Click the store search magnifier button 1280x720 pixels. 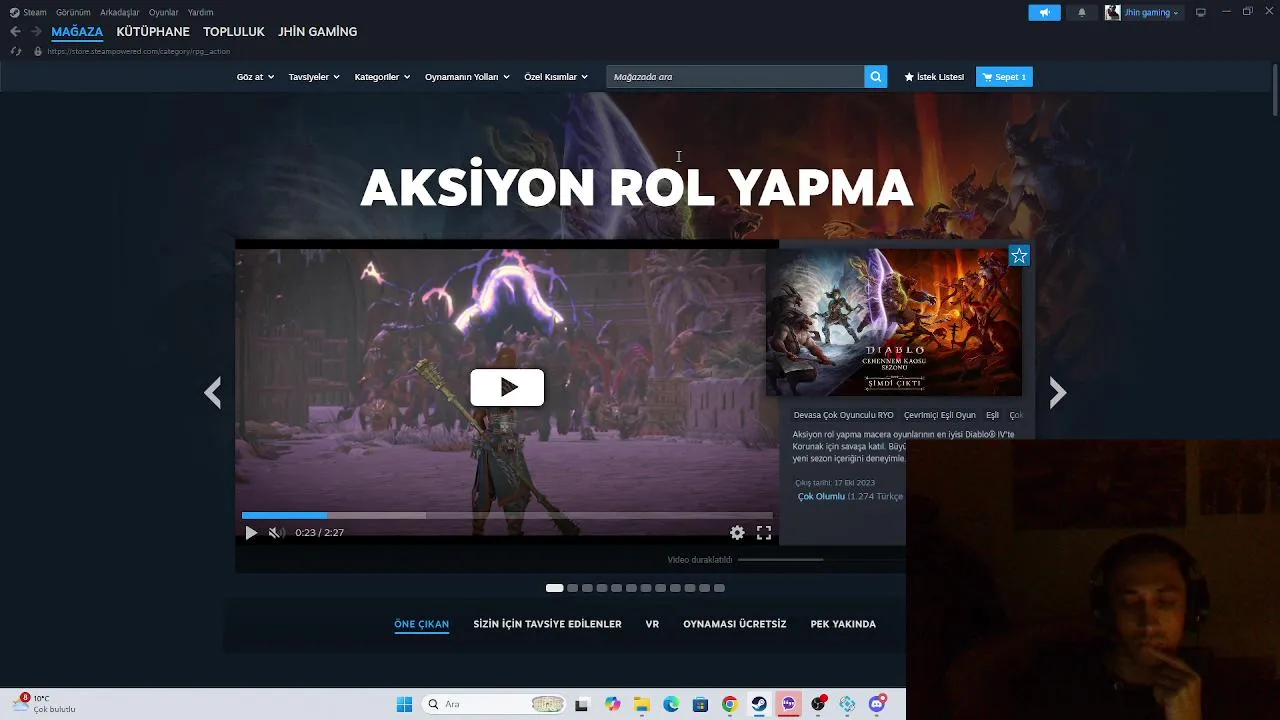(876, 77)
